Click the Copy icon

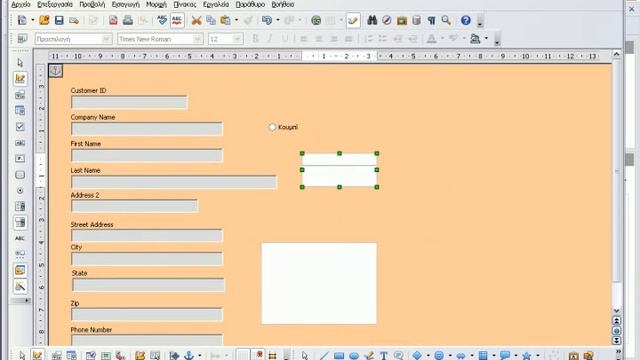(211, 20)
